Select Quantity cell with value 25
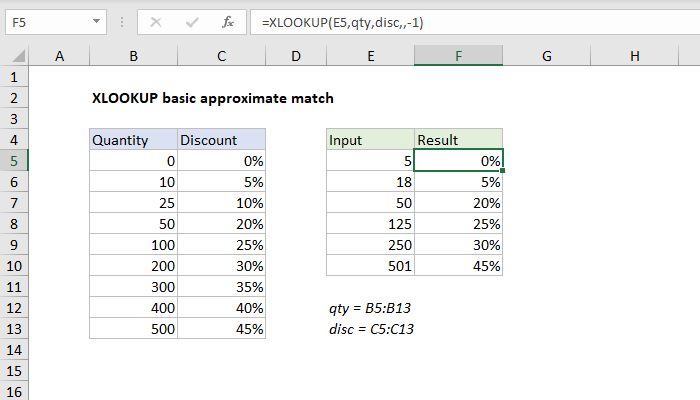 (133, 203)
